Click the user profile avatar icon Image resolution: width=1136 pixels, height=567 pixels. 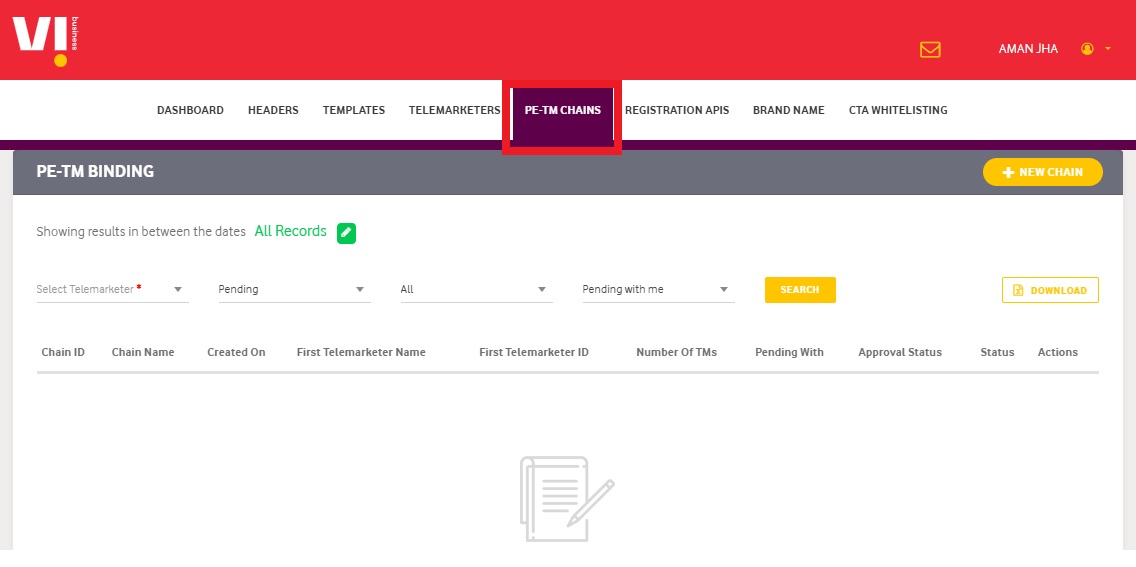(x=1087, y=49)
